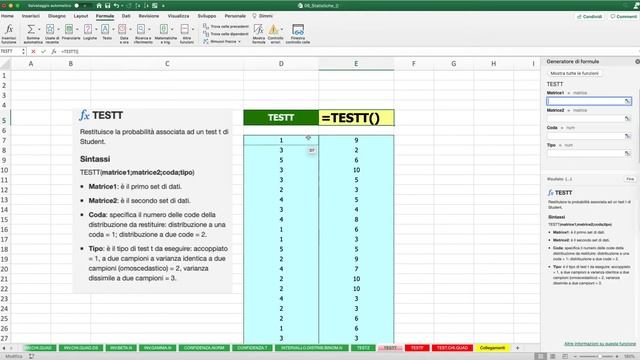Select the CONFIDENZA.NORM sheet tab
Image resolution: width=640 pixels, height=360 pixels.
coord(204,348)
